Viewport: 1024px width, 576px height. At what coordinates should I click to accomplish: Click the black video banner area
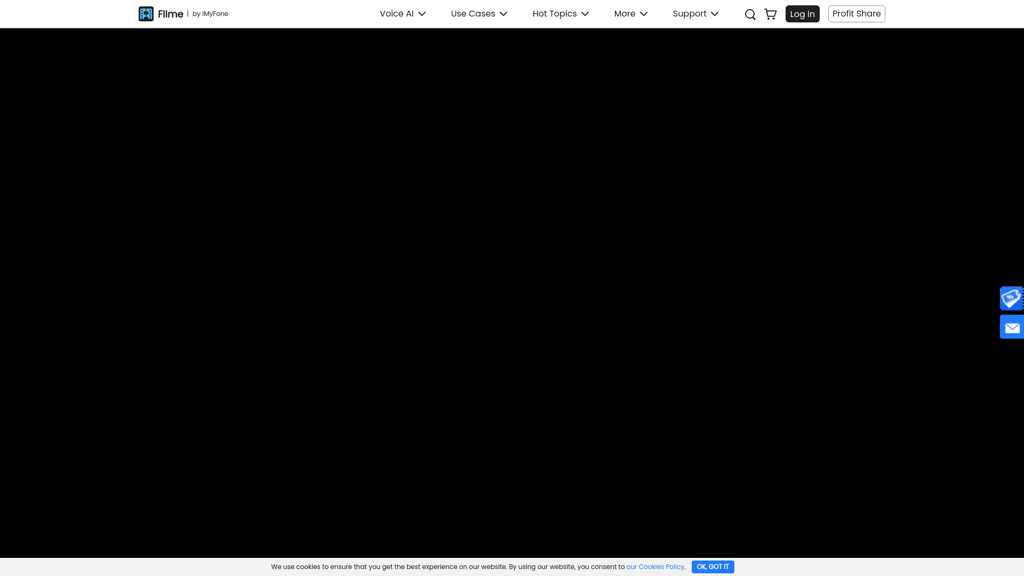coord(512,293)
